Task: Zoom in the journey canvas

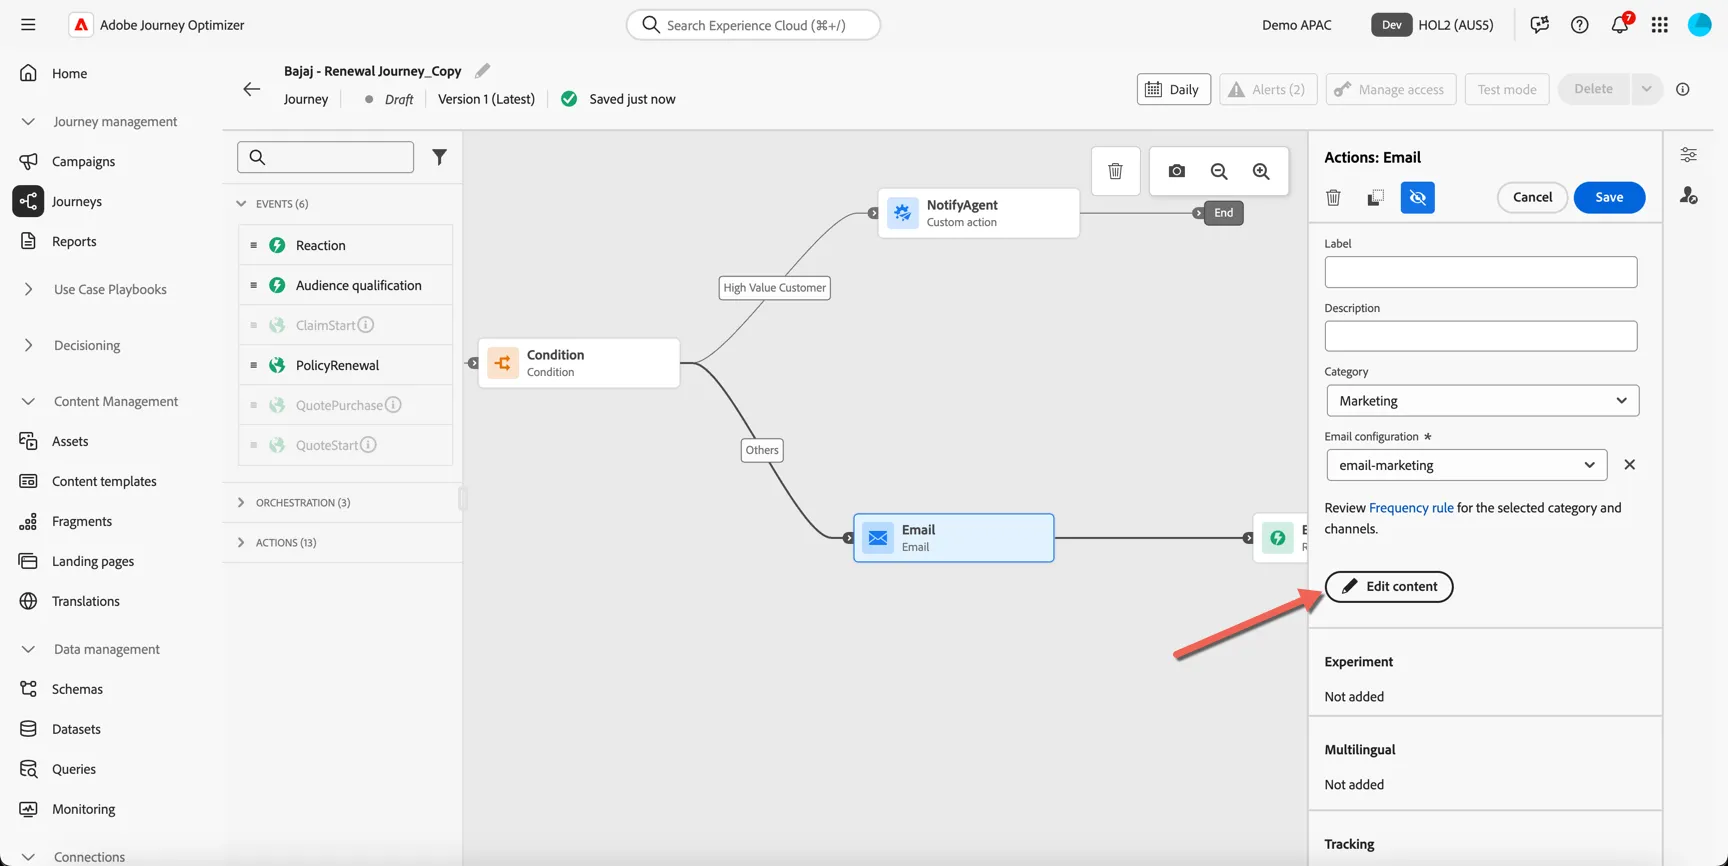Action: pos(1261,171)
